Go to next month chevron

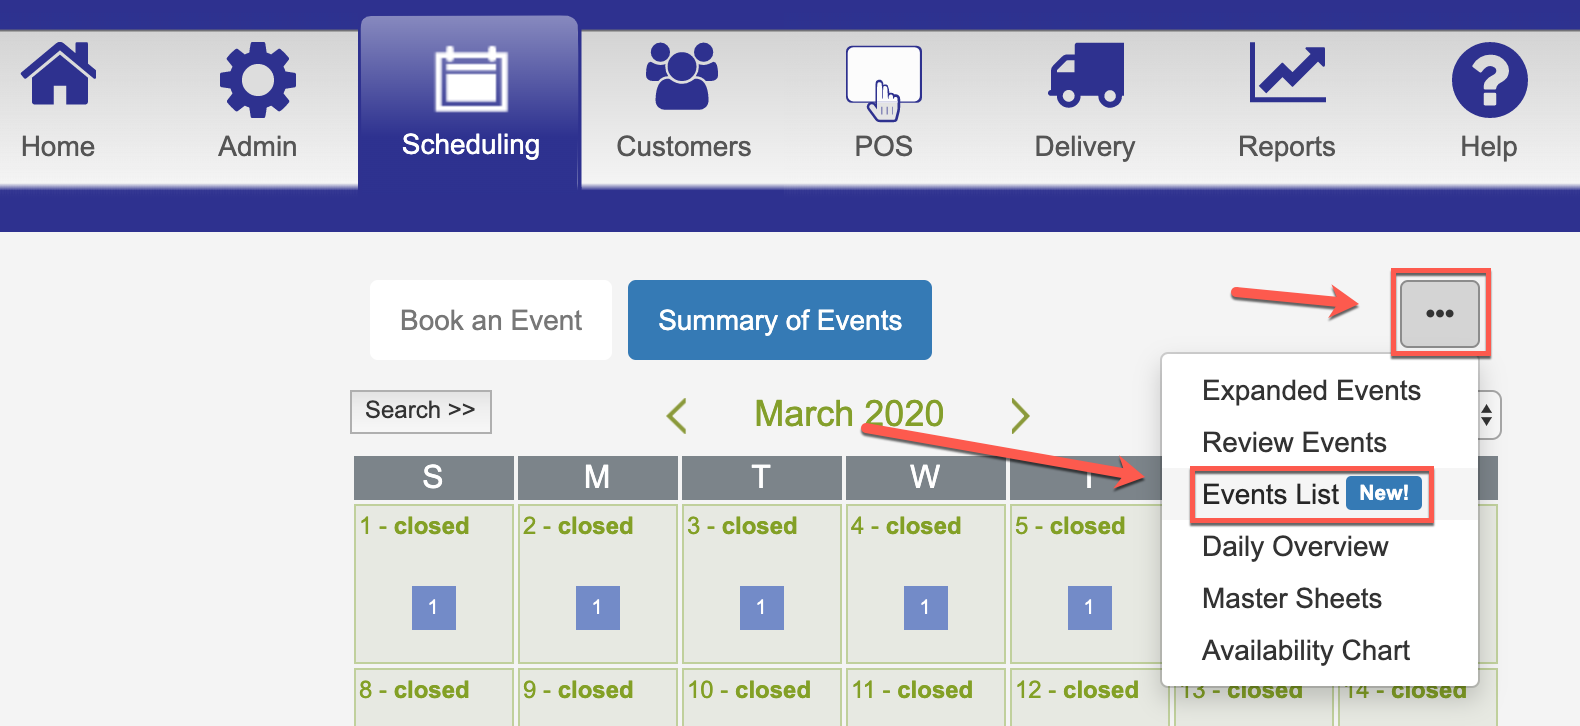pos(1020,415)
